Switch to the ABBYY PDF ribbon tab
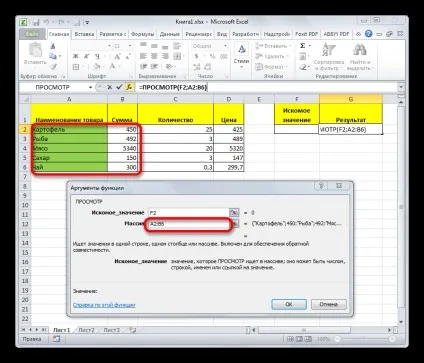 (x=336, y=34)
